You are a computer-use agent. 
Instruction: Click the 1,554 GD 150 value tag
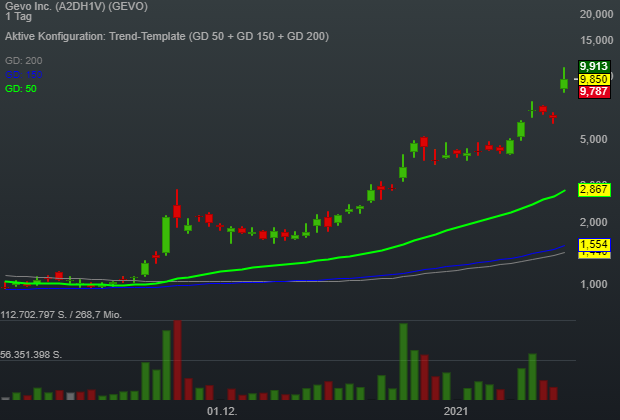(594, 244)
